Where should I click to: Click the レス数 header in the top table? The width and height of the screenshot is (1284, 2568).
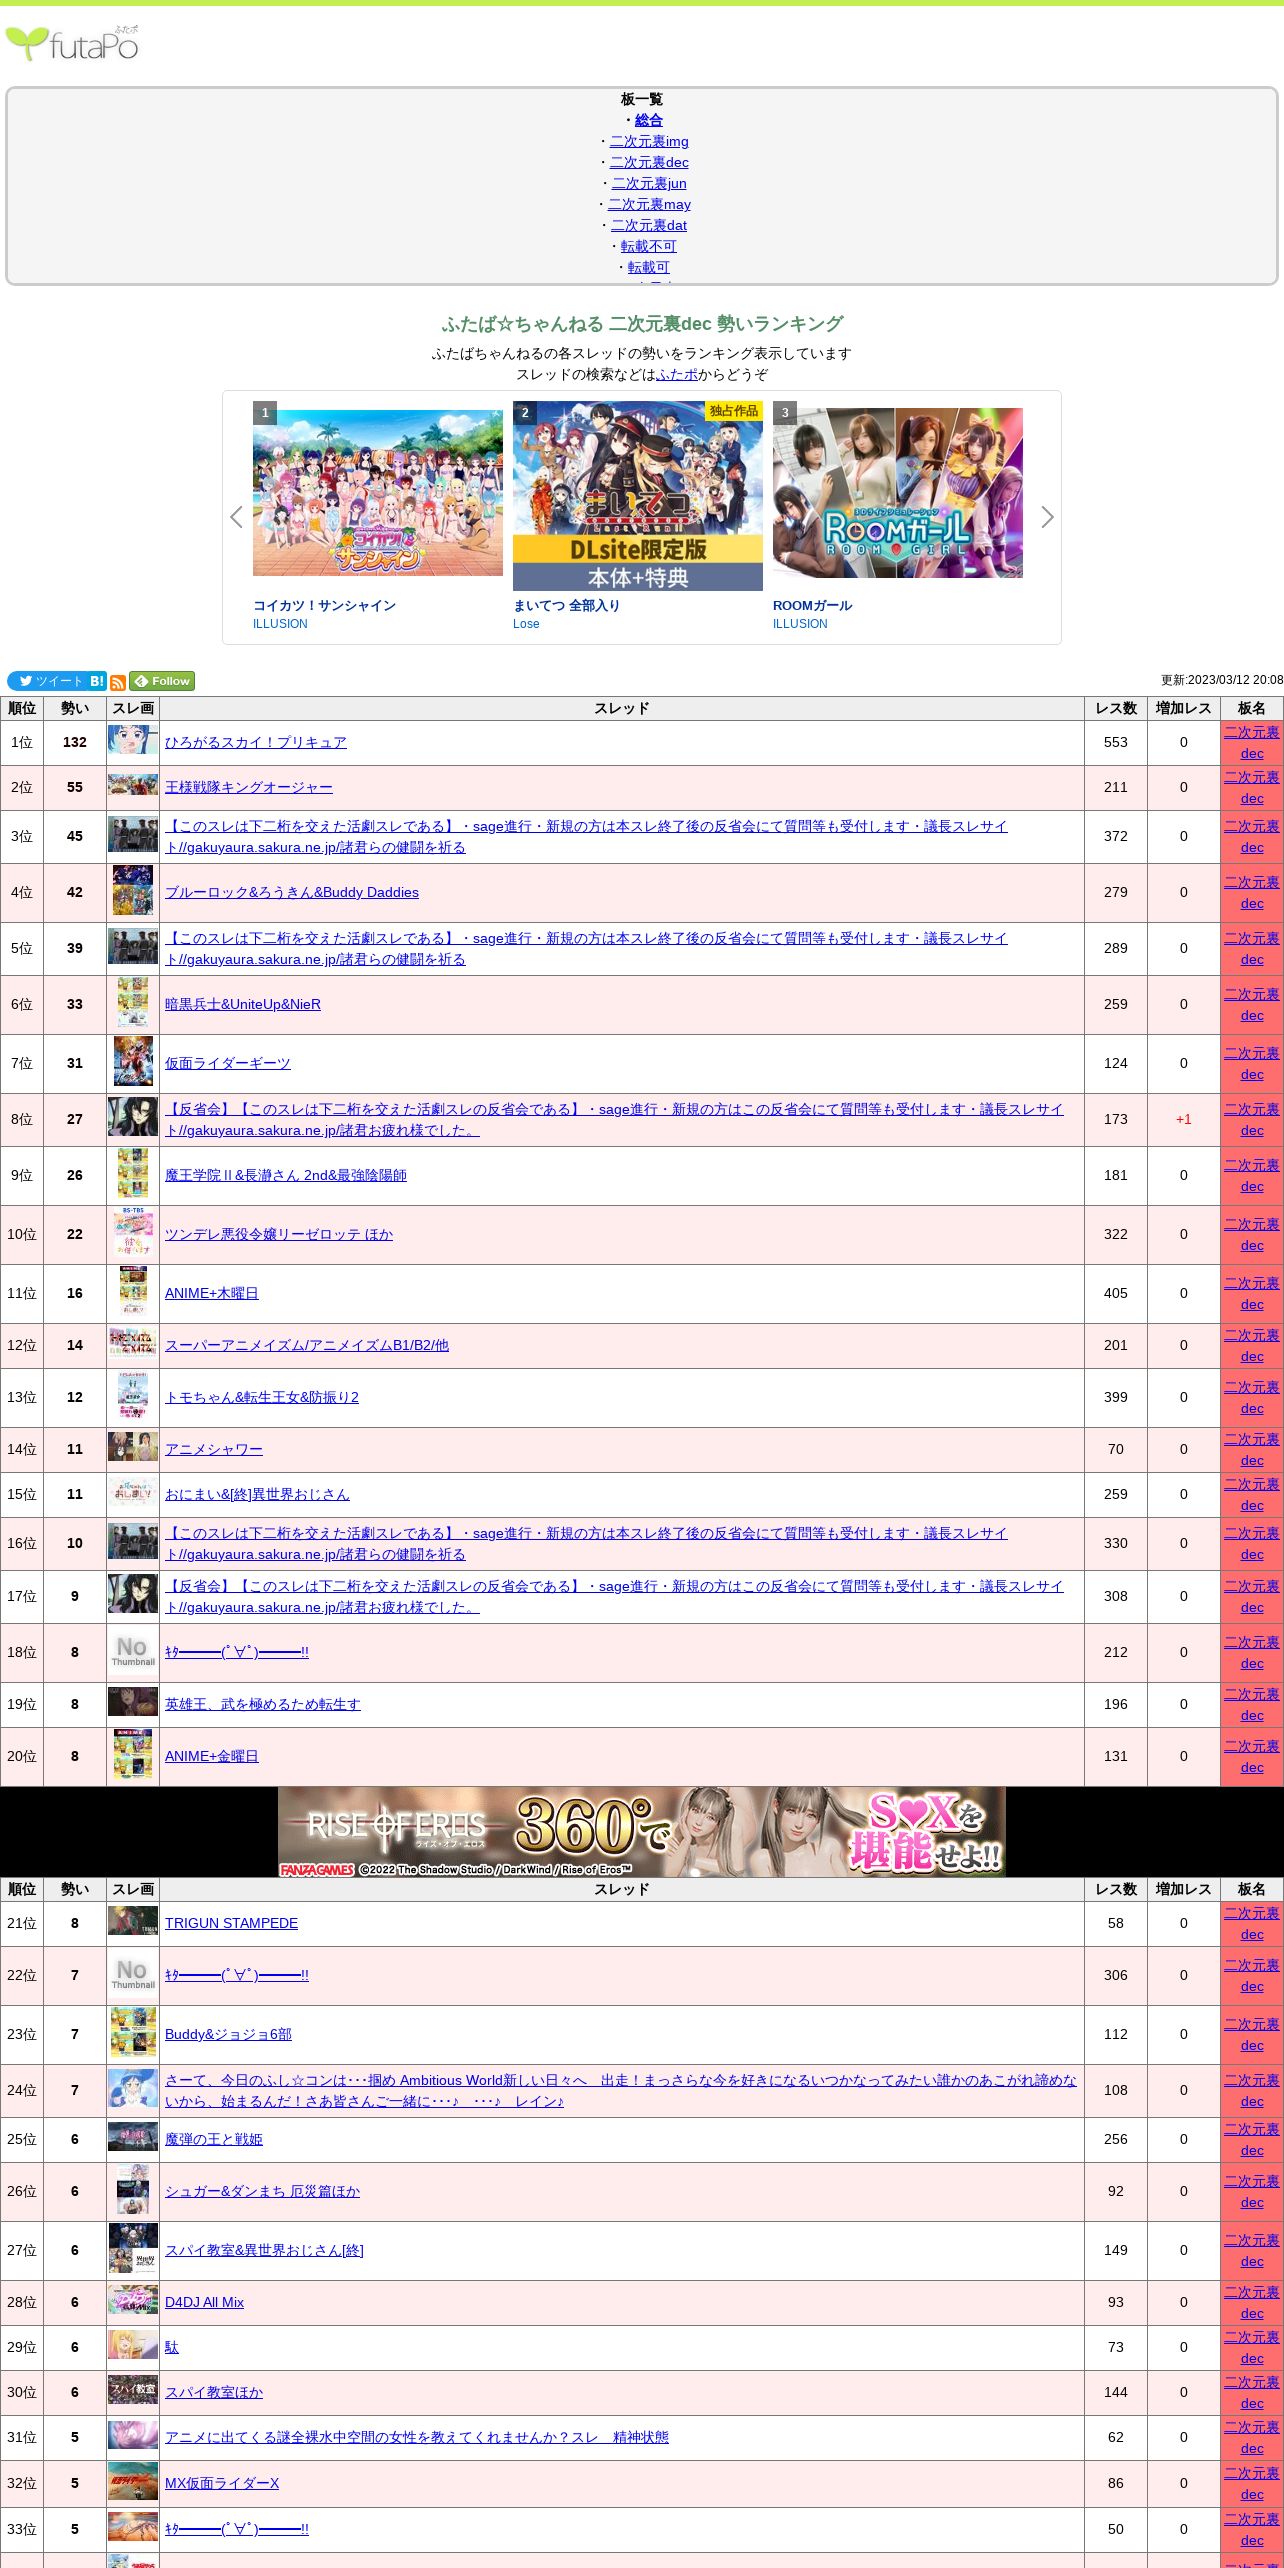tap(1116, 708)
